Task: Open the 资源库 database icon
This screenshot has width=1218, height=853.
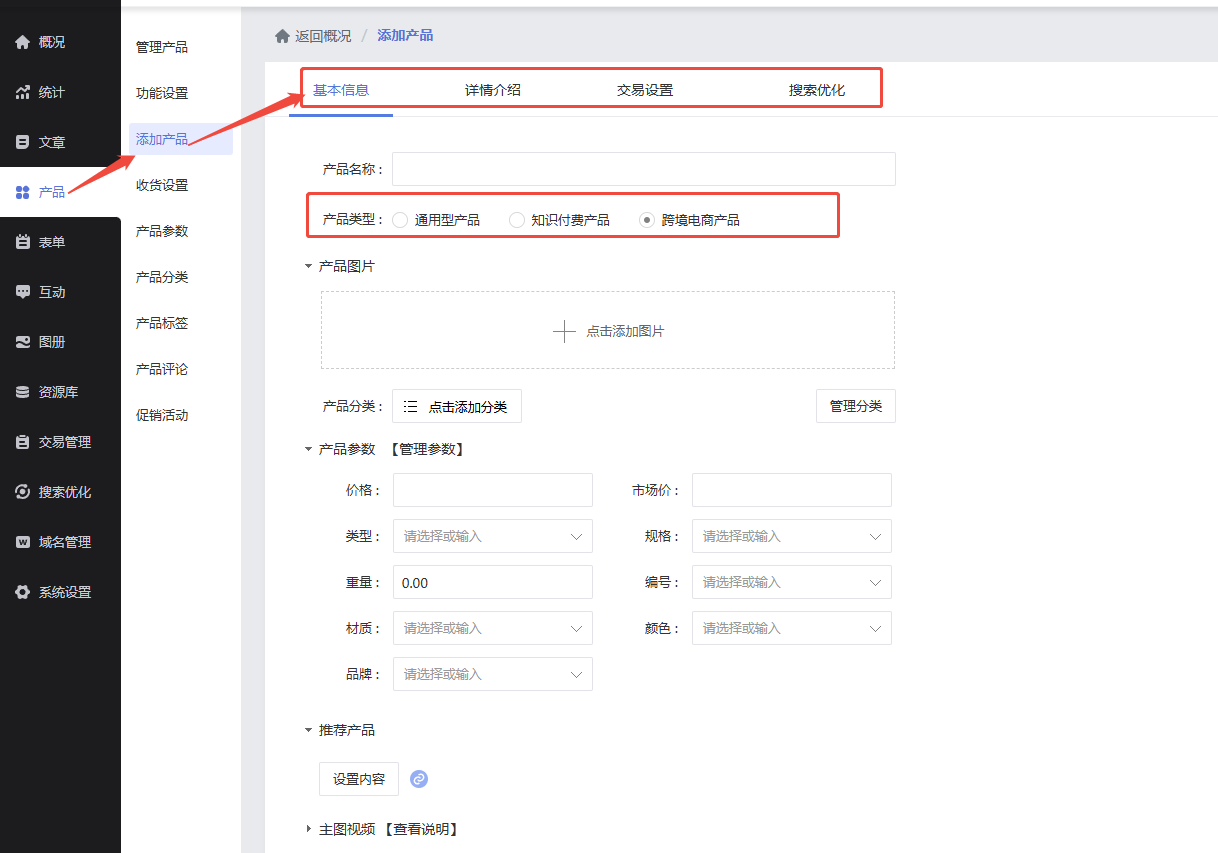Action: [x=22, y=392]
